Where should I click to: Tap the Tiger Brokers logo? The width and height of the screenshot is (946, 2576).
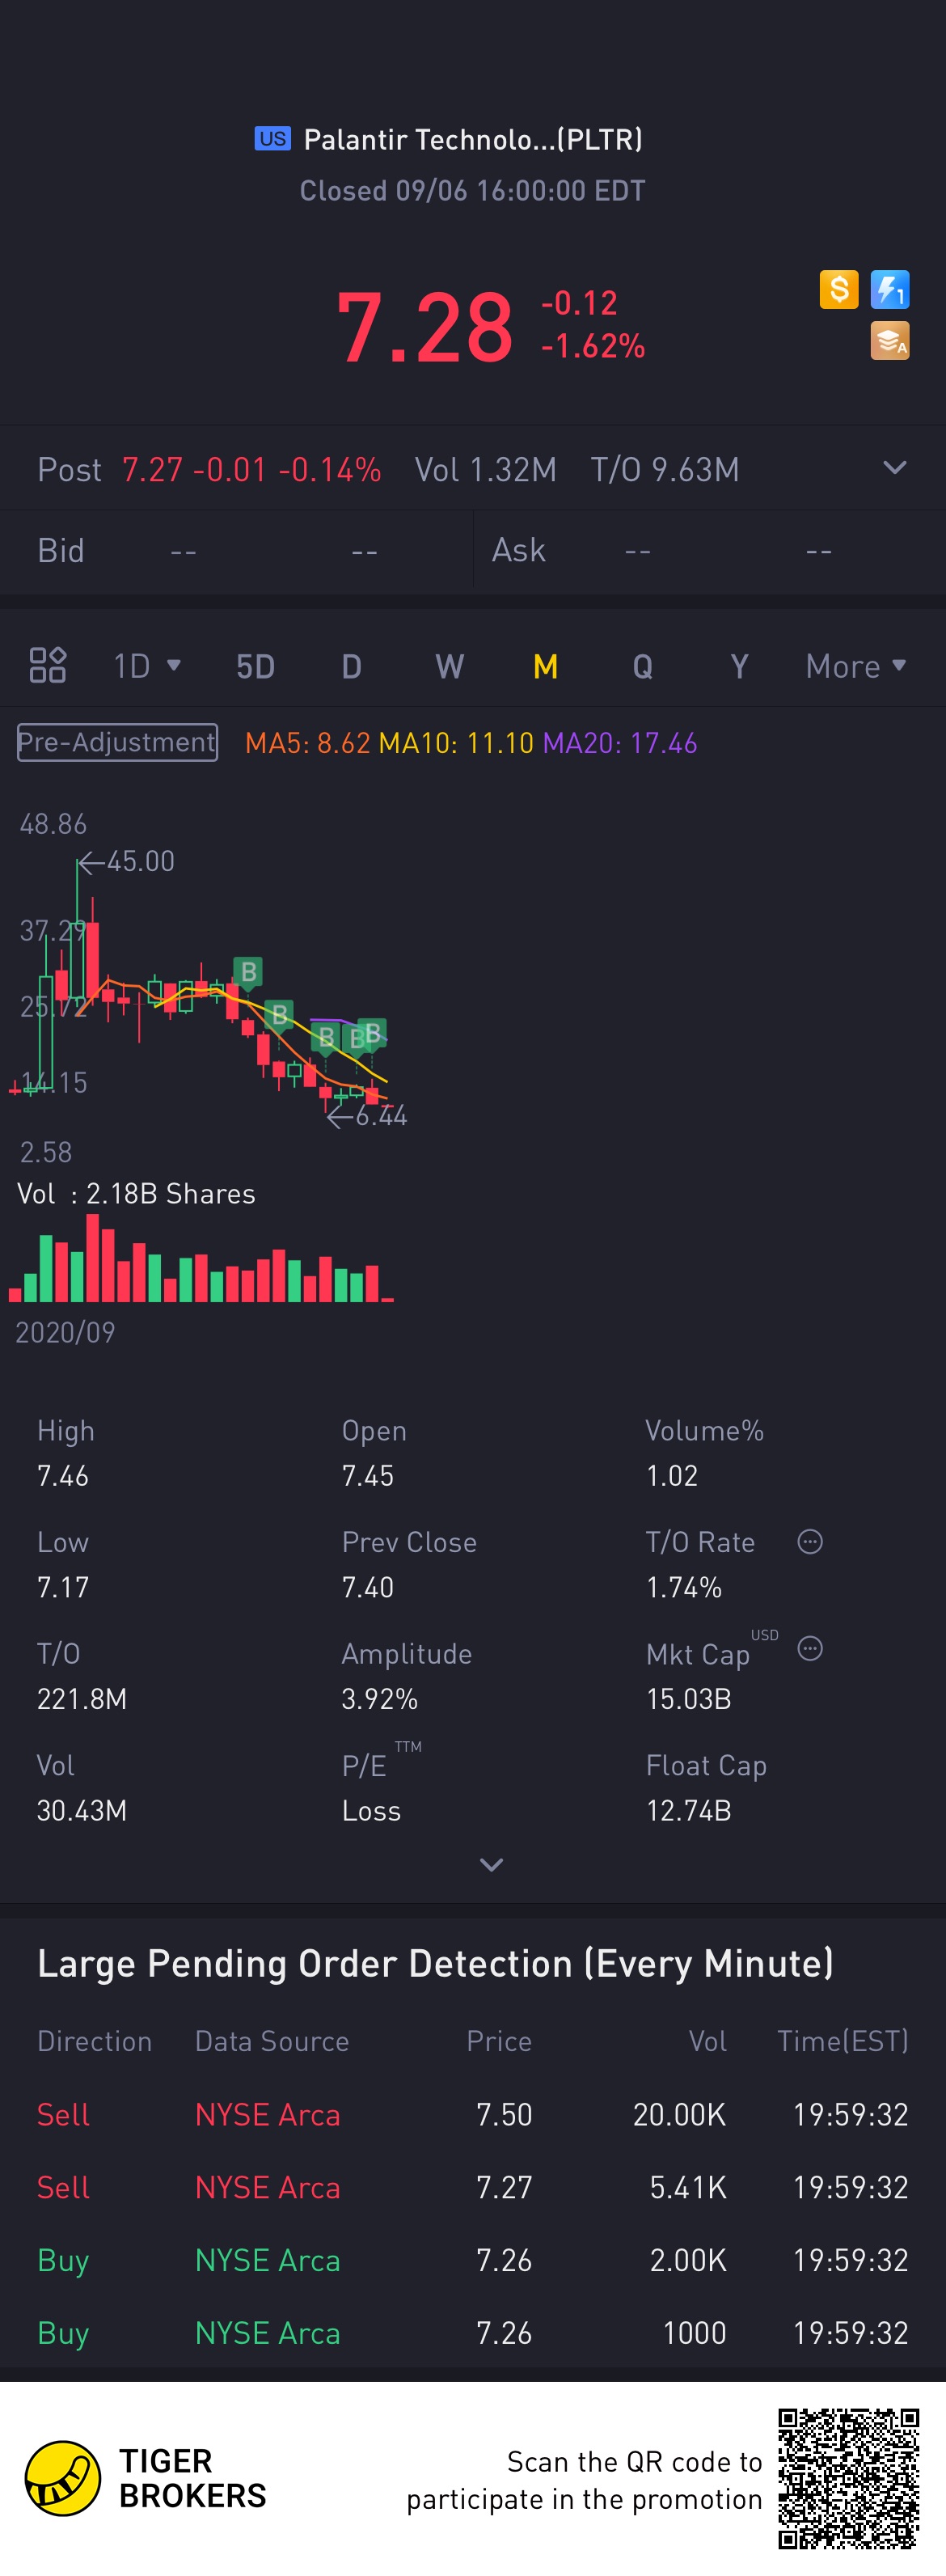[63, 2478]
